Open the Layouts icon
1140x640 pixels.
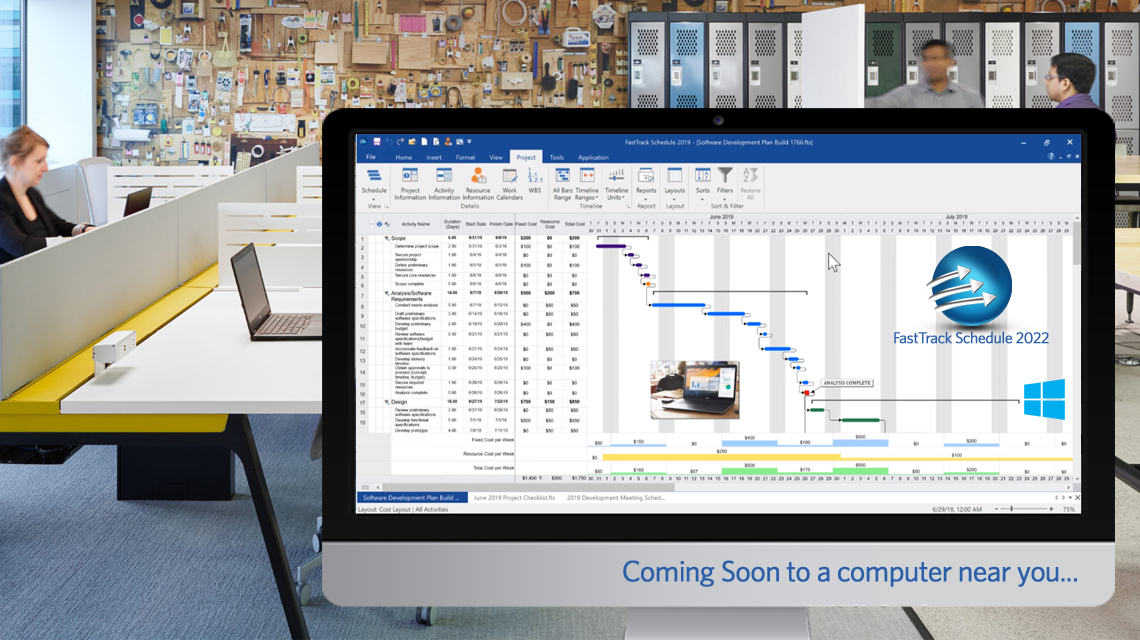(x=676, y=176)
